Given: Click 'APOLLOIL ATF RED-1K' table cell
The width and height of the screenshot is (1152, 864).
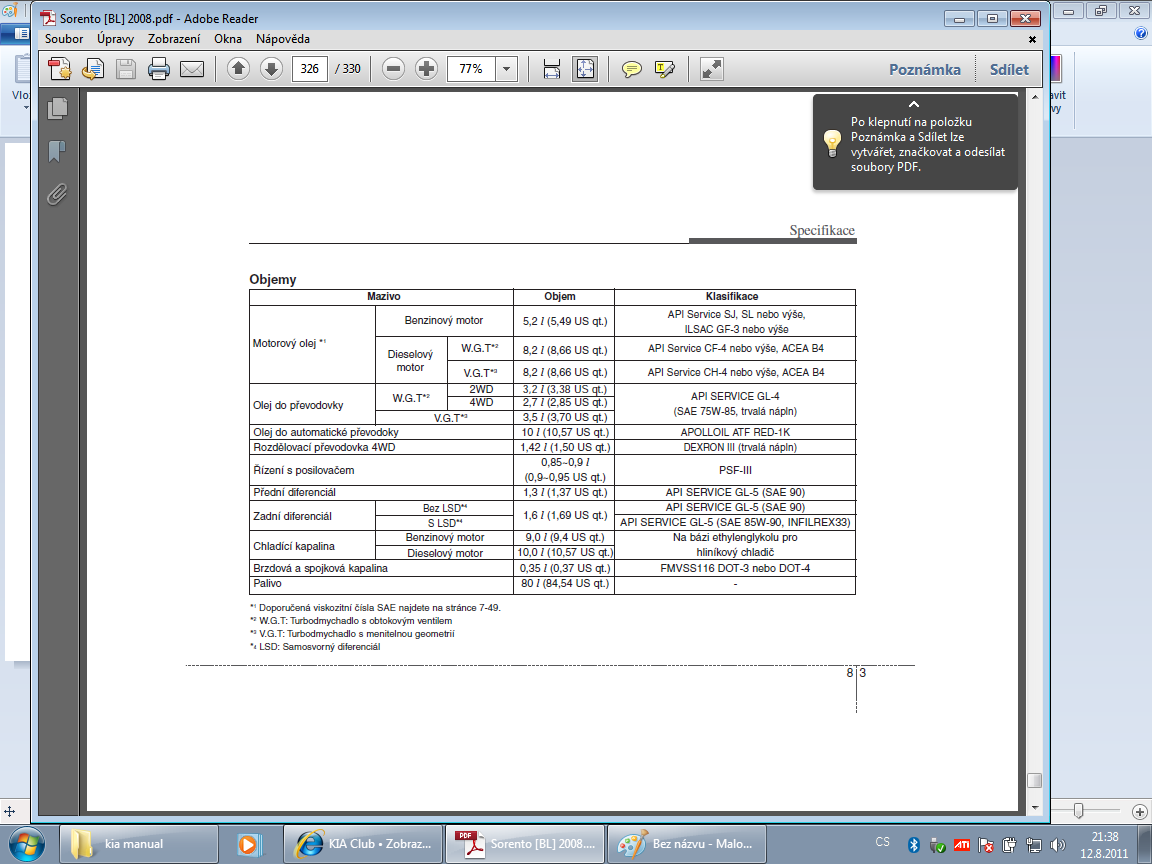Looking at the screenshot, I should click(x=735, y=433).
